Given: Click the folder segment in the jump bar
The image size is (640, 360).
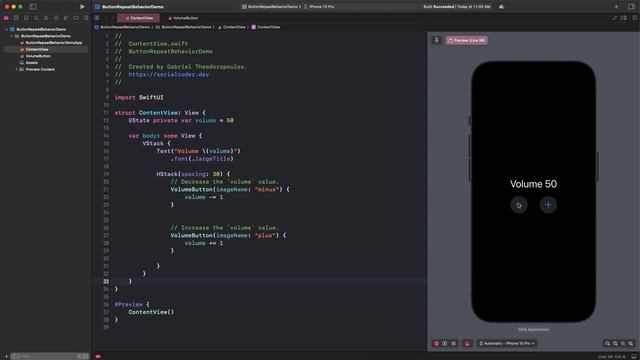Looking at the screenshot, I should tap(183, 27).
